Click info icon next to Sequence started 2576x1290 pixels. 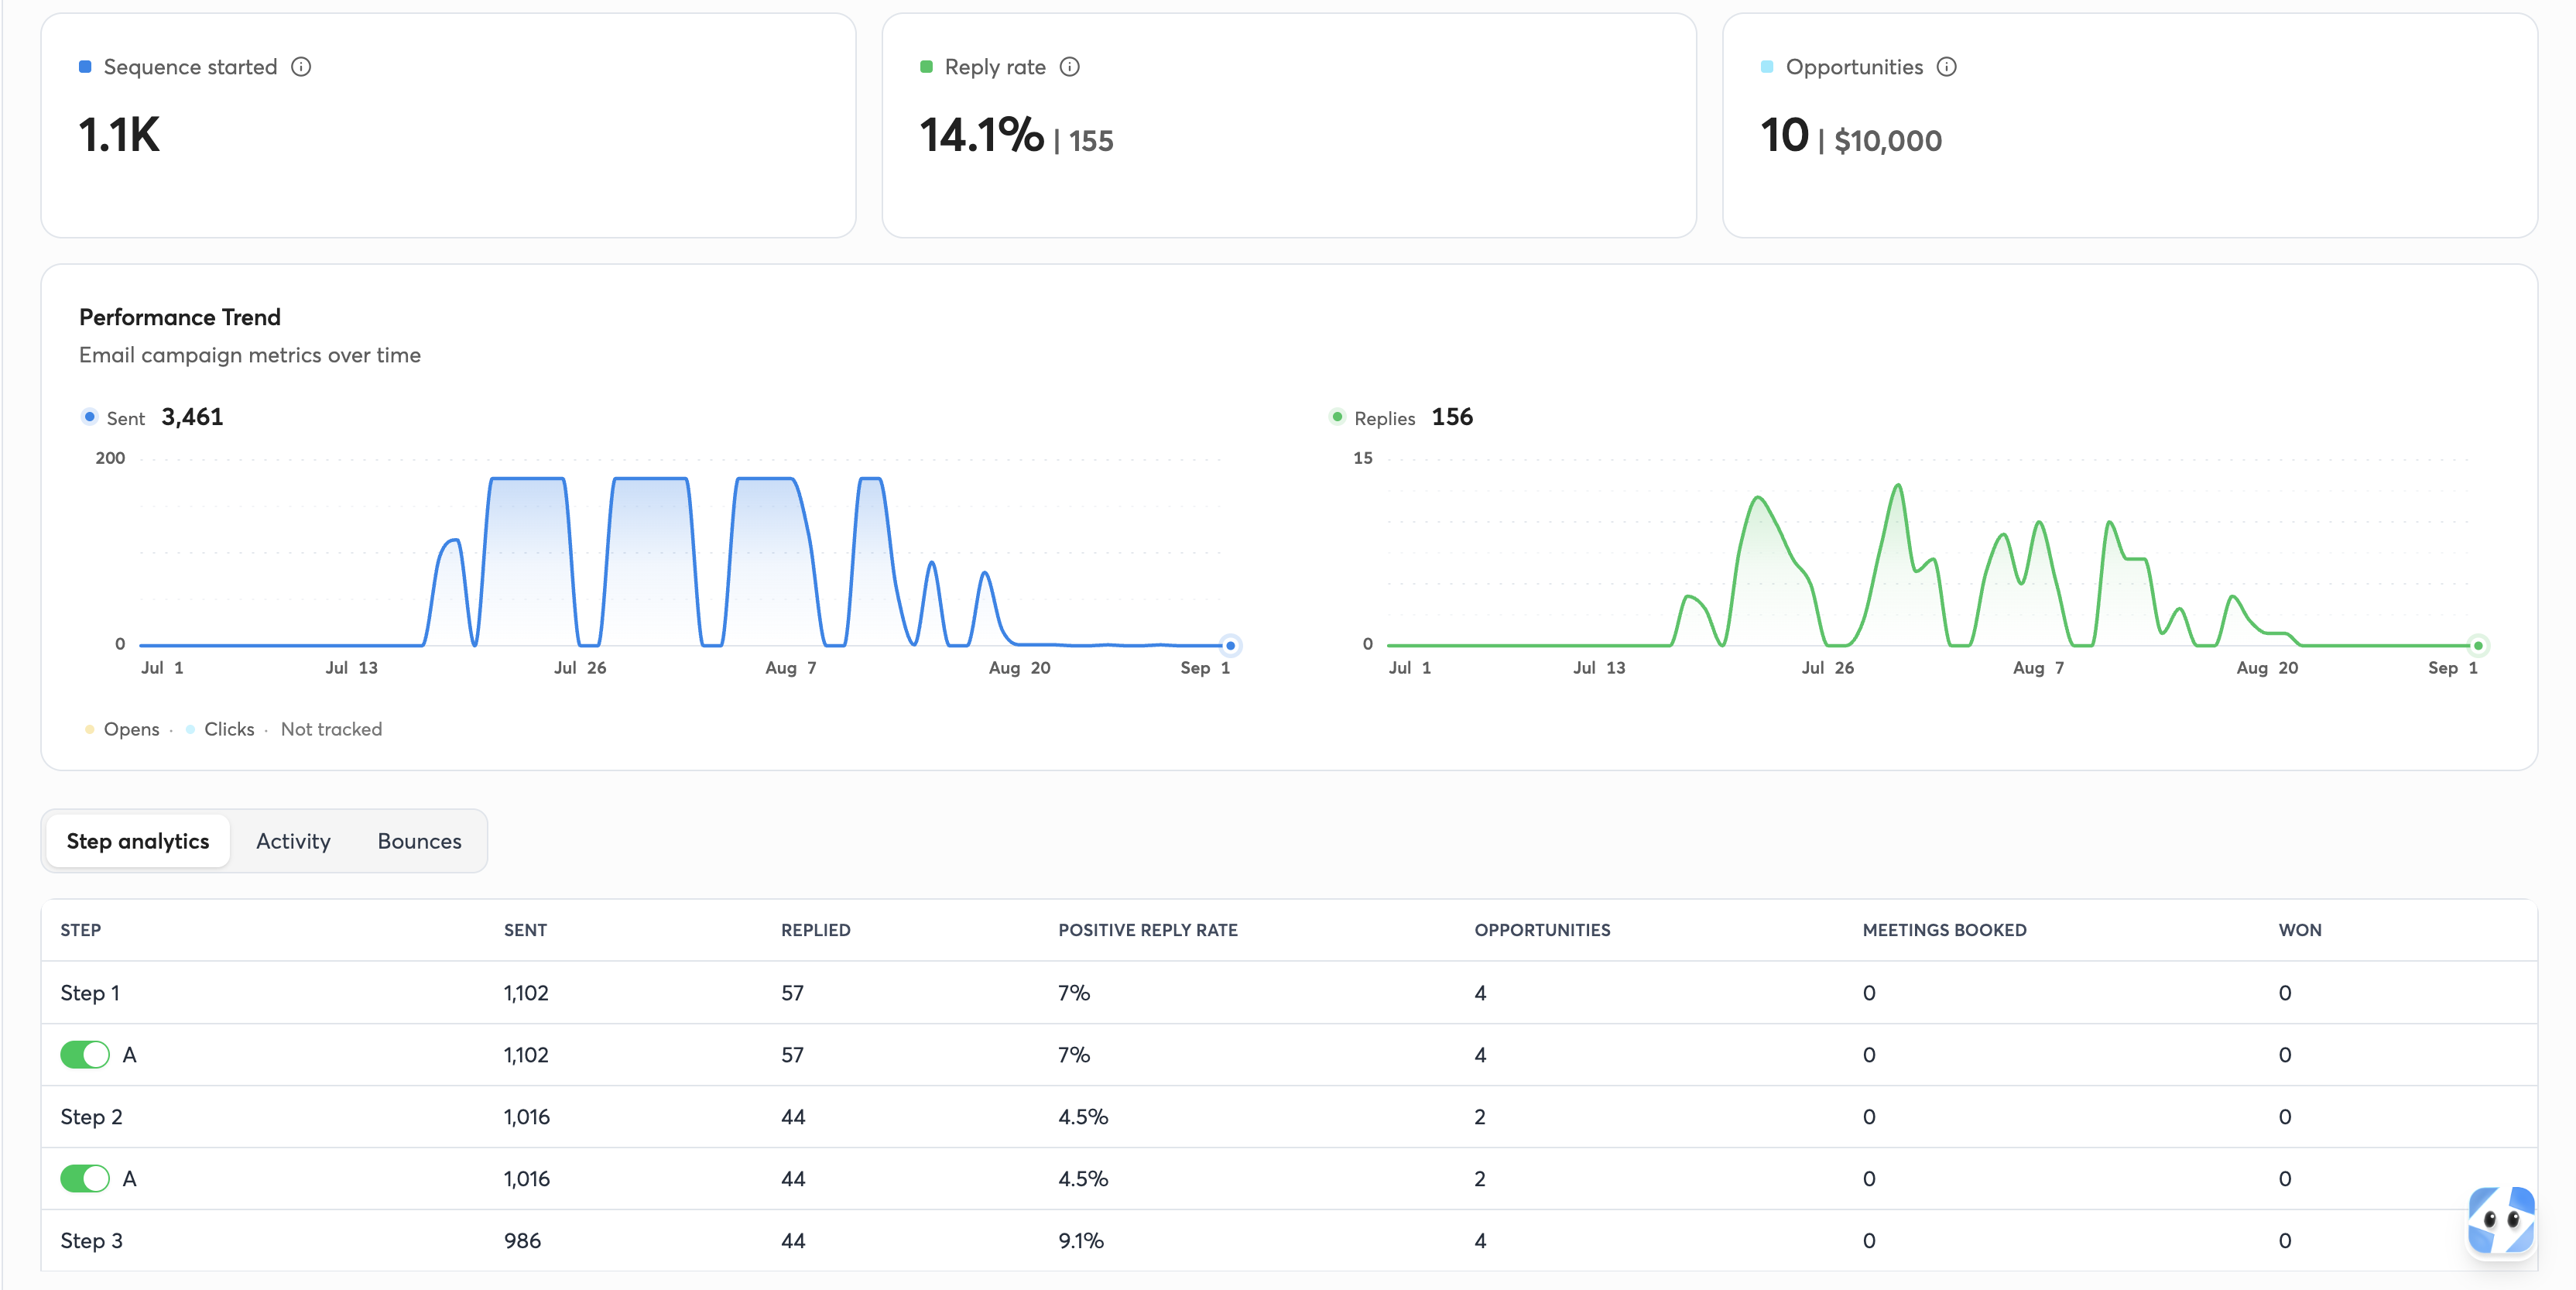coord(301,67)
